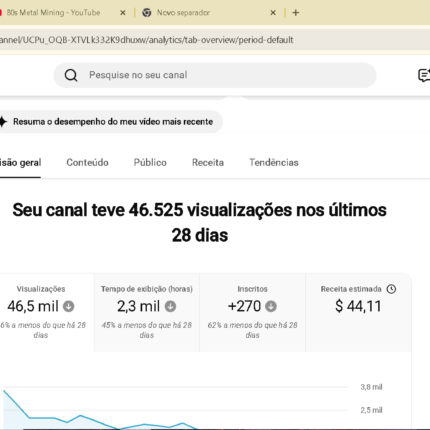Screen dimensions: 430x430
Task: Select the Inscritos +270 card
Action: [x=252, y=312]
